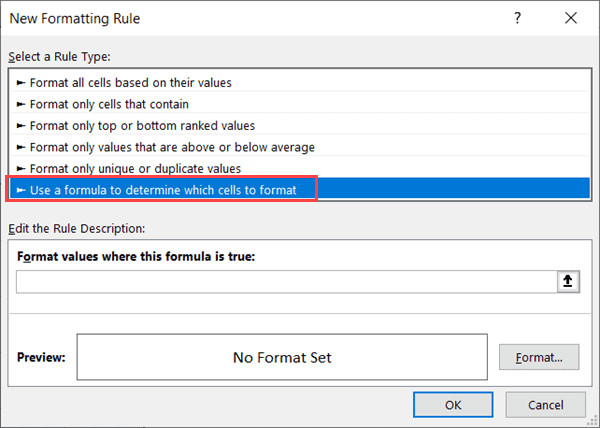Click 'Format values where this formula is true:' label

pyautogui.click(x=137, y=256)
